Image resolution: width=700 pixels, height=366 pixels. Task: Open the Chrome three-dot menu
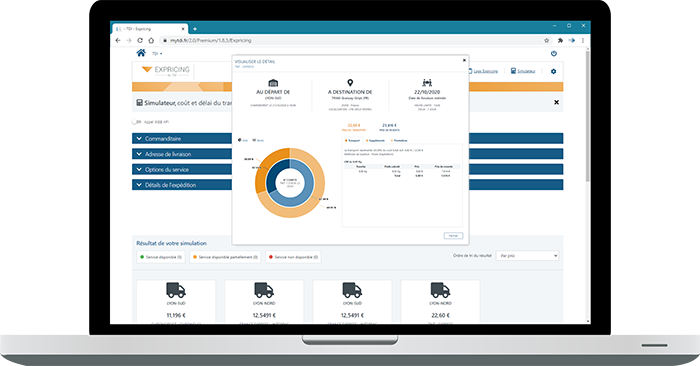(583, 40)
